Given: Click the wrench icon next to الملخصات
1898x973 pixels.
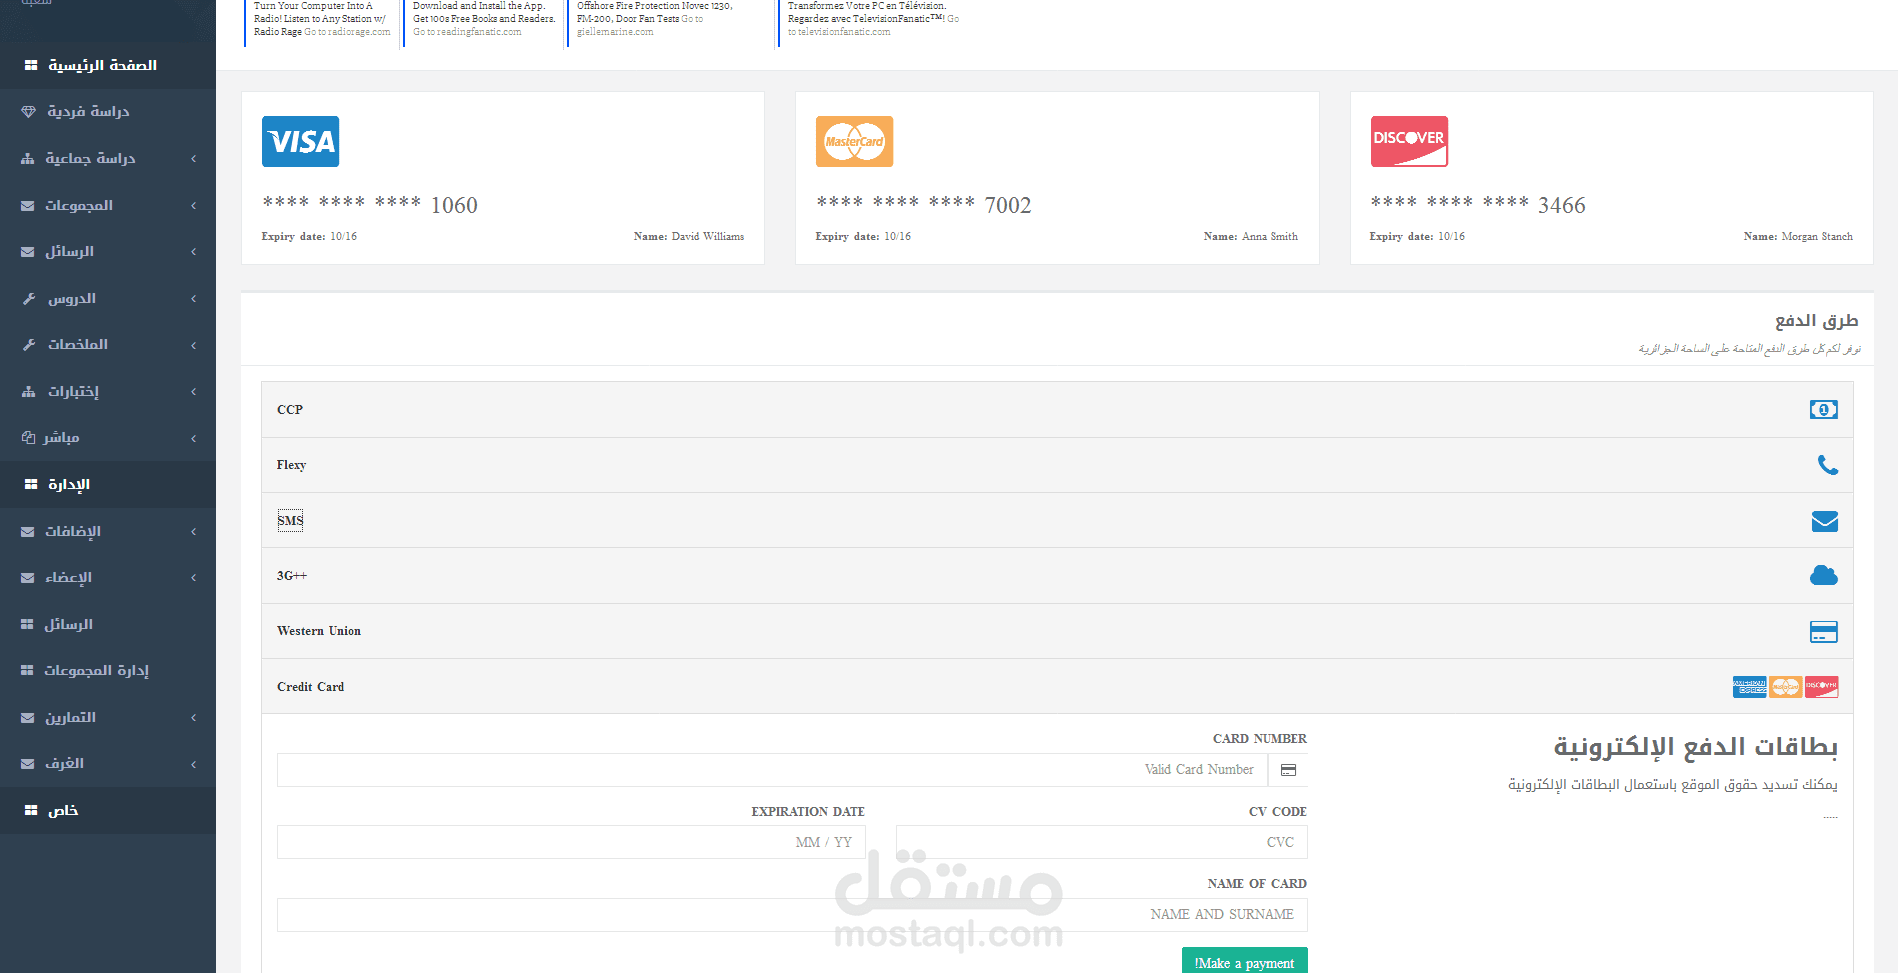Looking at the screenshot, I should pyautogui.click(x=29, y=345).
